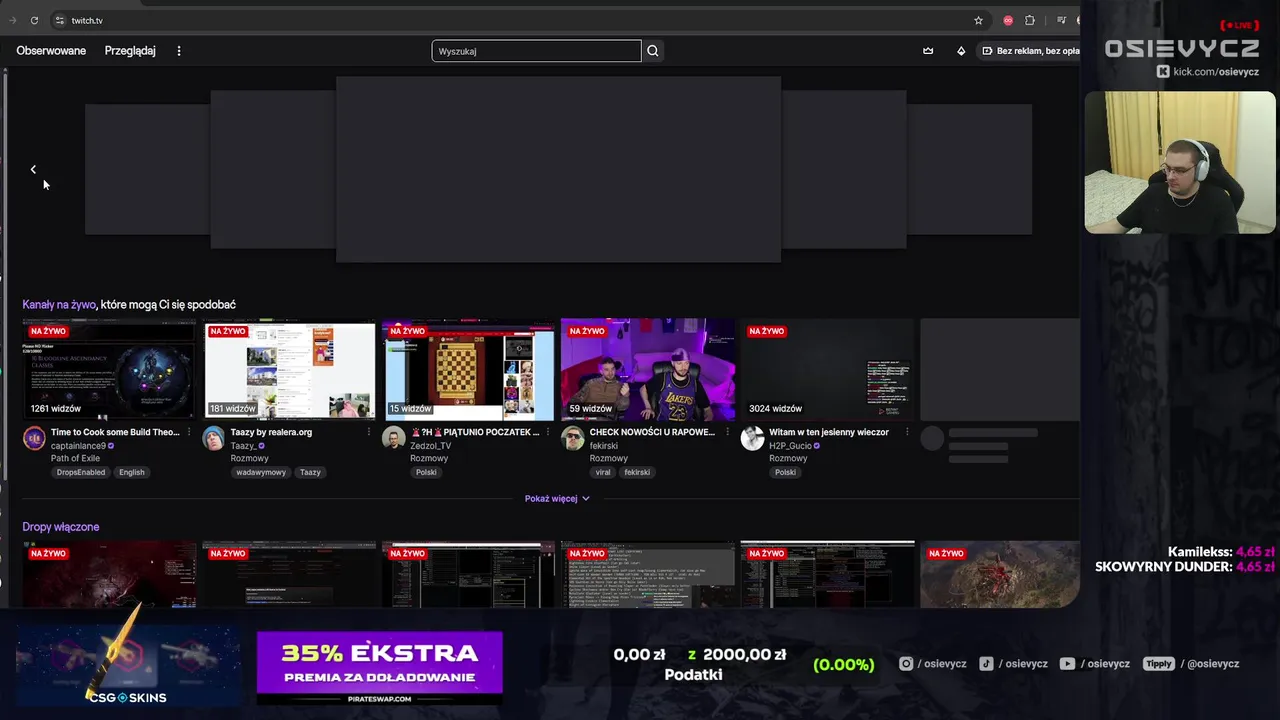This screenshot has width=1280, height=720.
Task: Open title 'Time to Cook some Build Theo...'
Action: coord(115,432)
